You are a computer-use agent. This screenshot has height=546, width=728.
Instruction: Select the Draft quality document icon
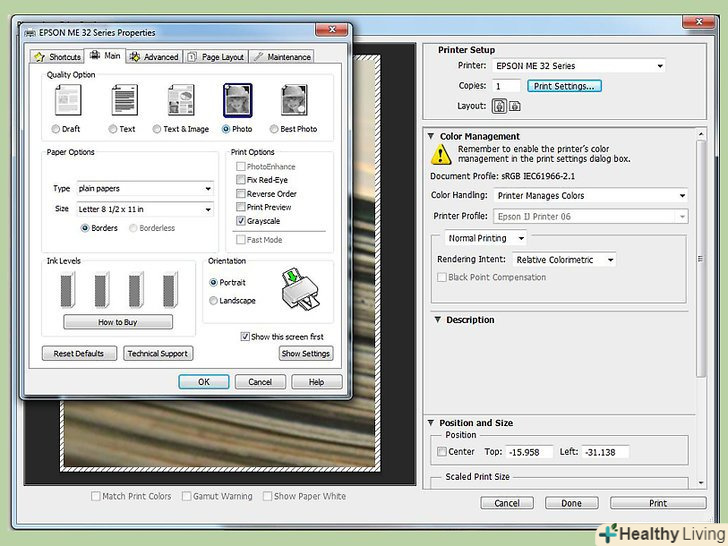pyautogui.click(x=67, y=101)
